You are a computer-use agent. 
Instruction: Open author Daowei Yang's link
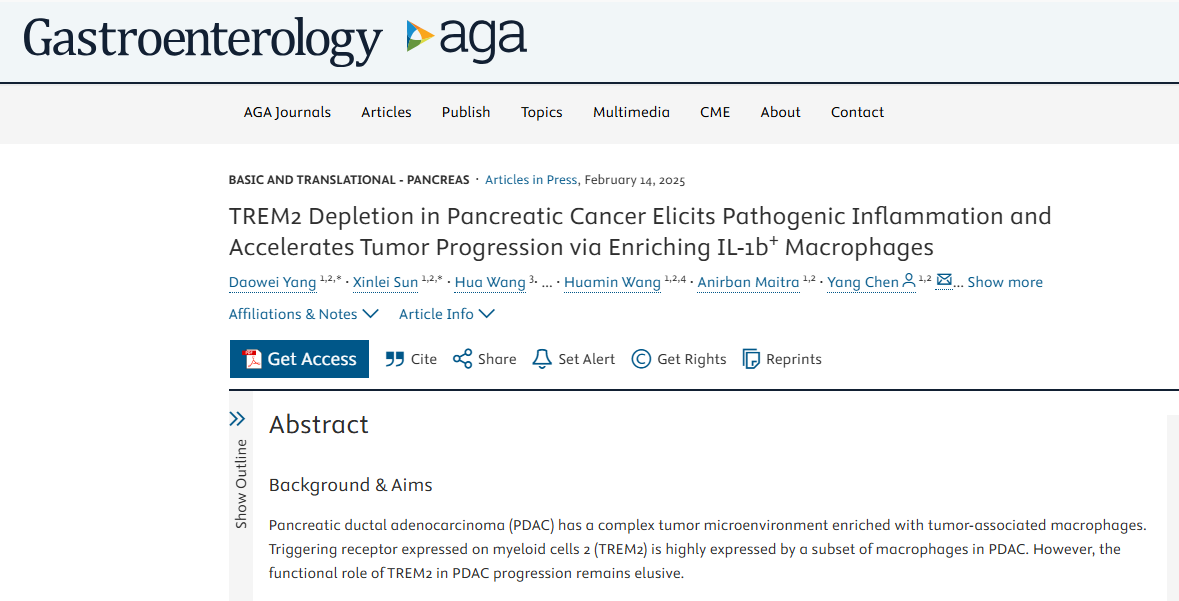[x=272, y=282]
